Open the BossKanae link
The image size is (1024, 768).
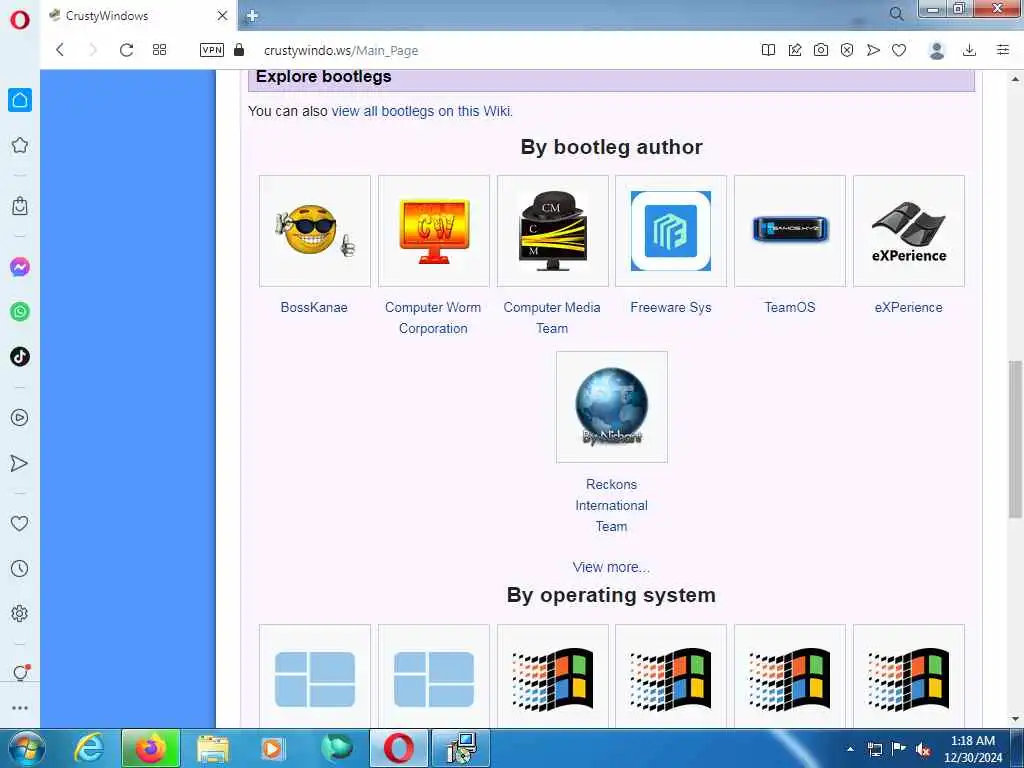click(314, 307)
